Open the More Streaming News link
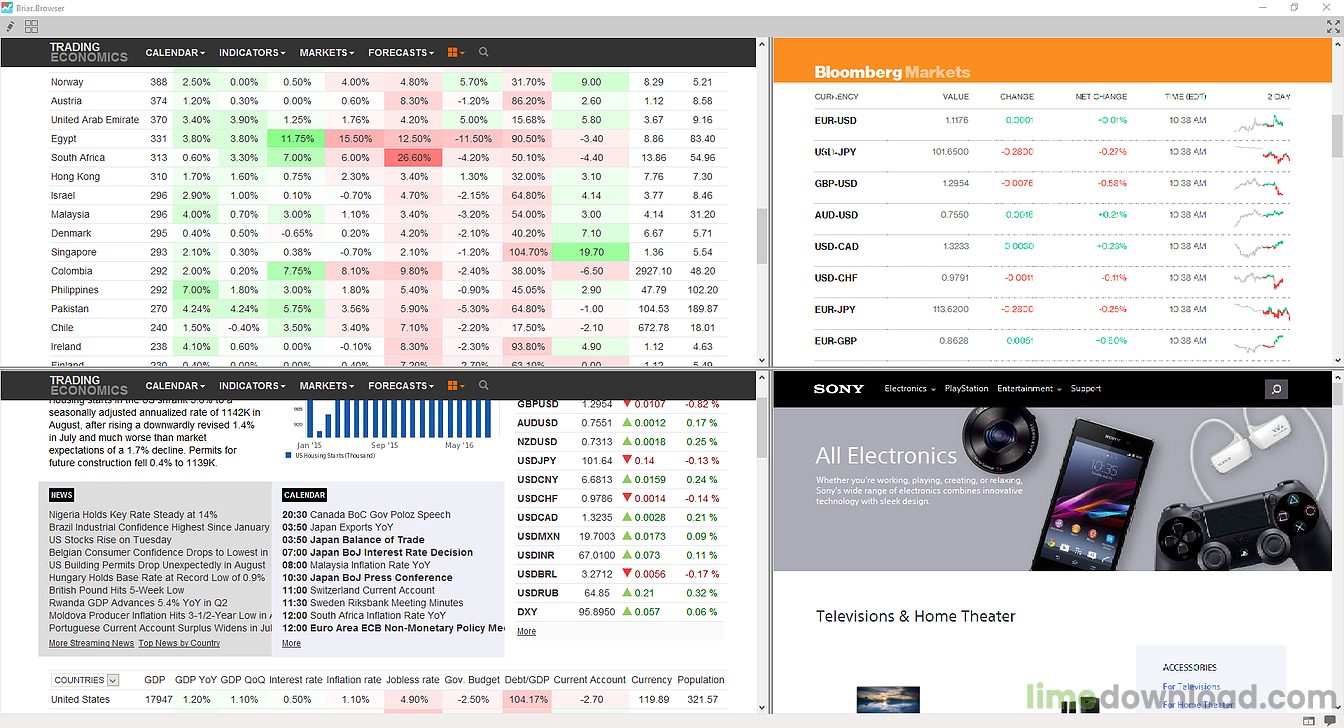Screen dimensions: 1344x728 [91, 643]
